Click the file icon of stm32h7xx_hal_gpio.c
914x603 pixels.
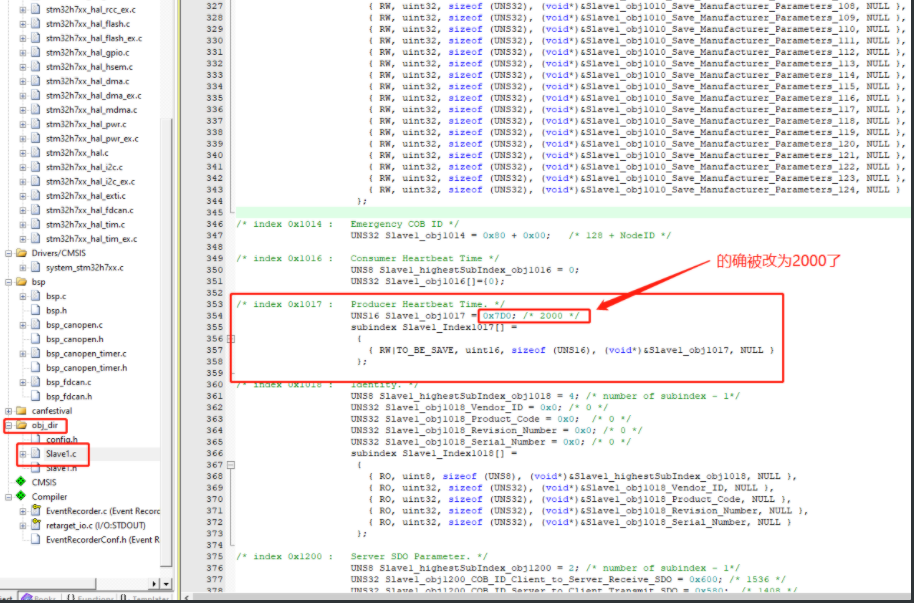[x=36, y=52]
